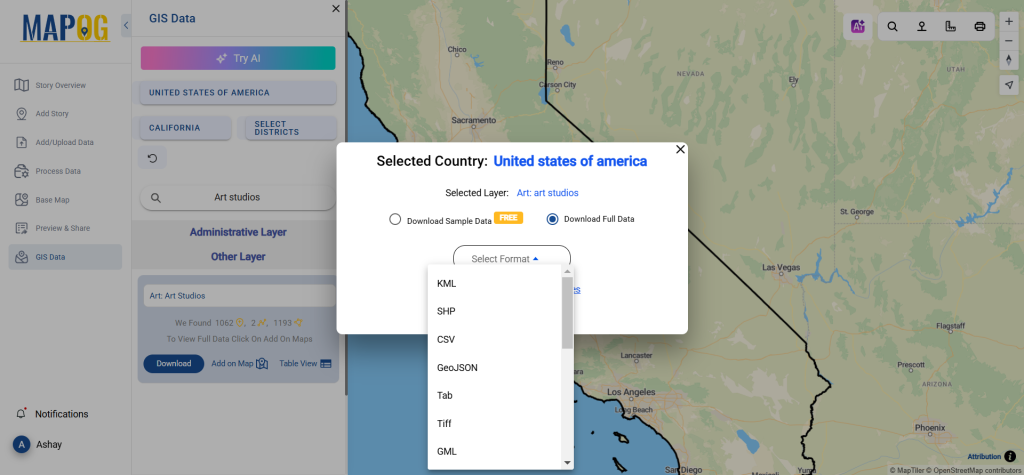This screenshot has height=475, width=1024.
Task: Reset bearing with the compass icon
Action: click(1009, 59)
